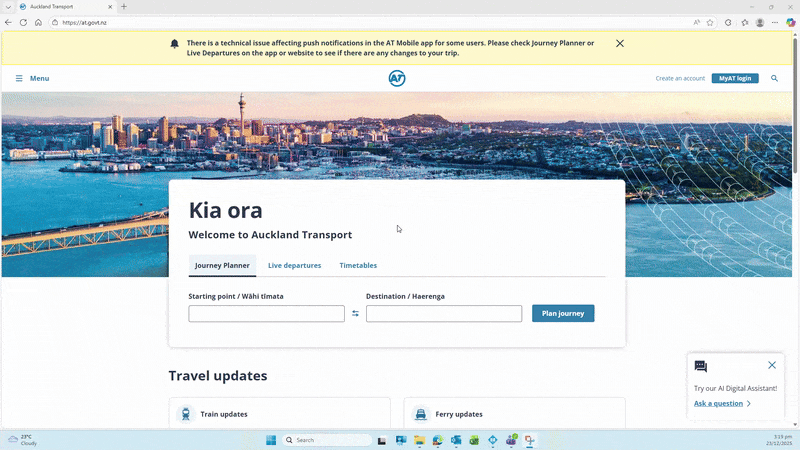Open the site search magnifier icon
The height and width of the screenshot is (450, 800).
[x=774, y=78]
